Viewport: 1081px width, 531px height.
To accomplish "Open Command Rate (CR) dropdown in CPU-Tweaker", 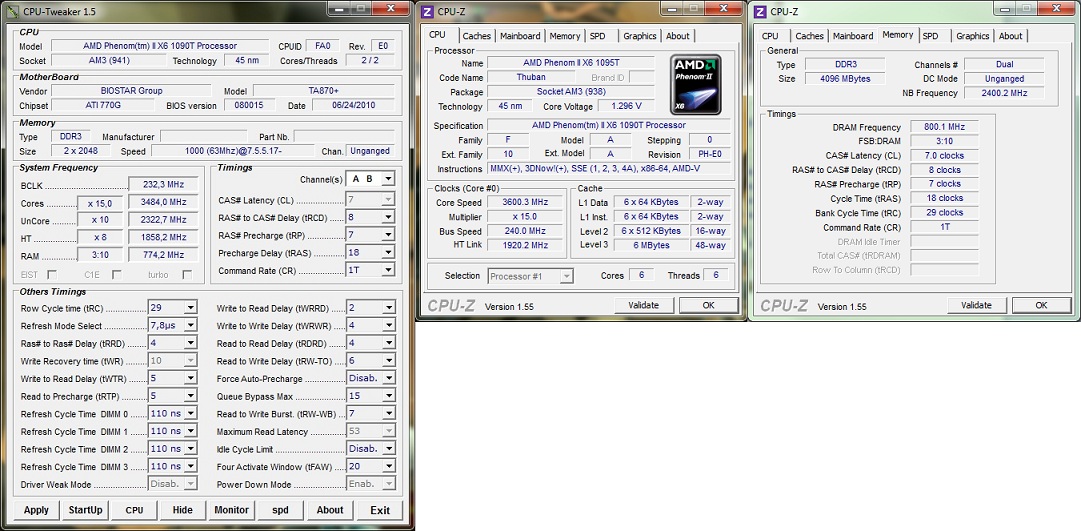I will pyautogui.click(x=389, y=270).
